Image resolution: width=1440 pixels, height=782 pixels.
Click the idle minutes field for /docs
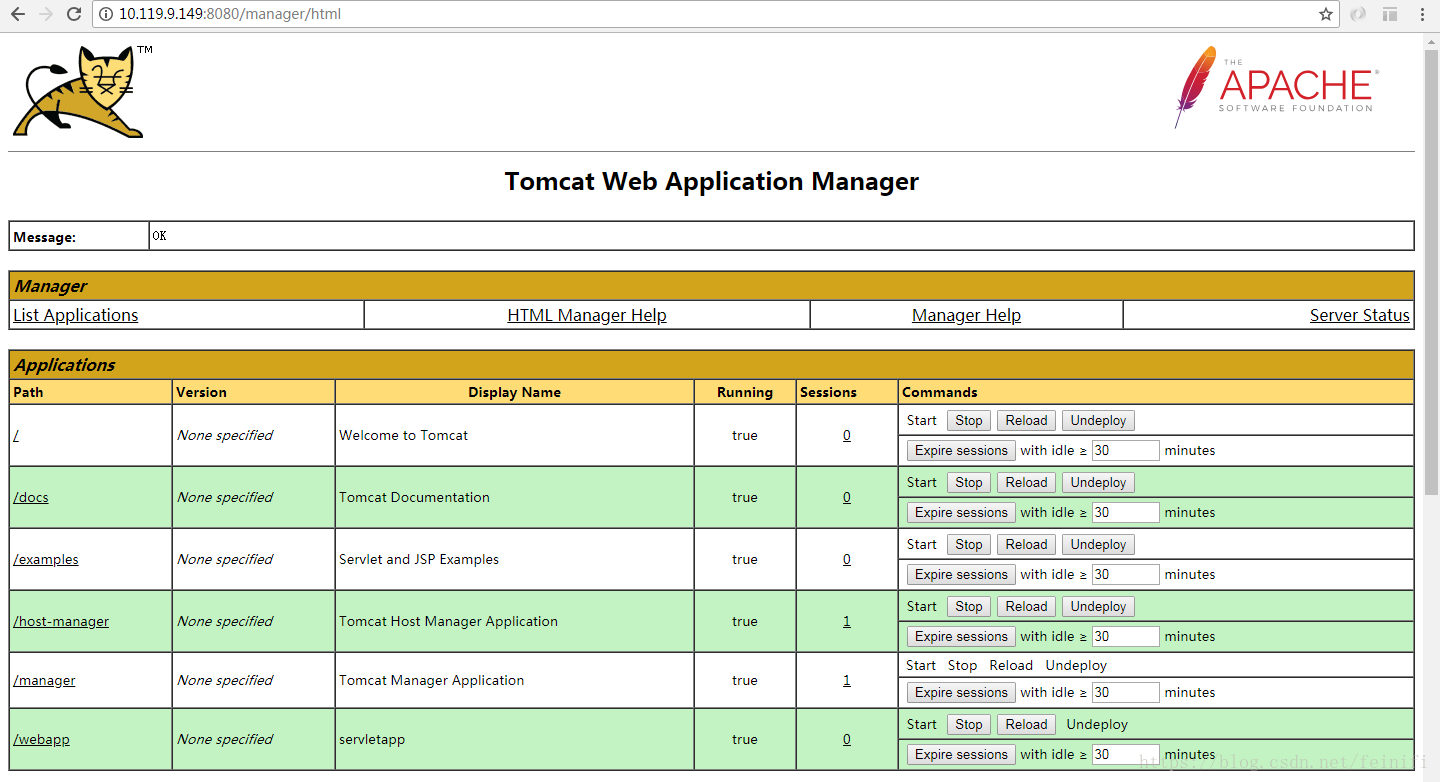pyautogui.click(x=1126, y=513)
